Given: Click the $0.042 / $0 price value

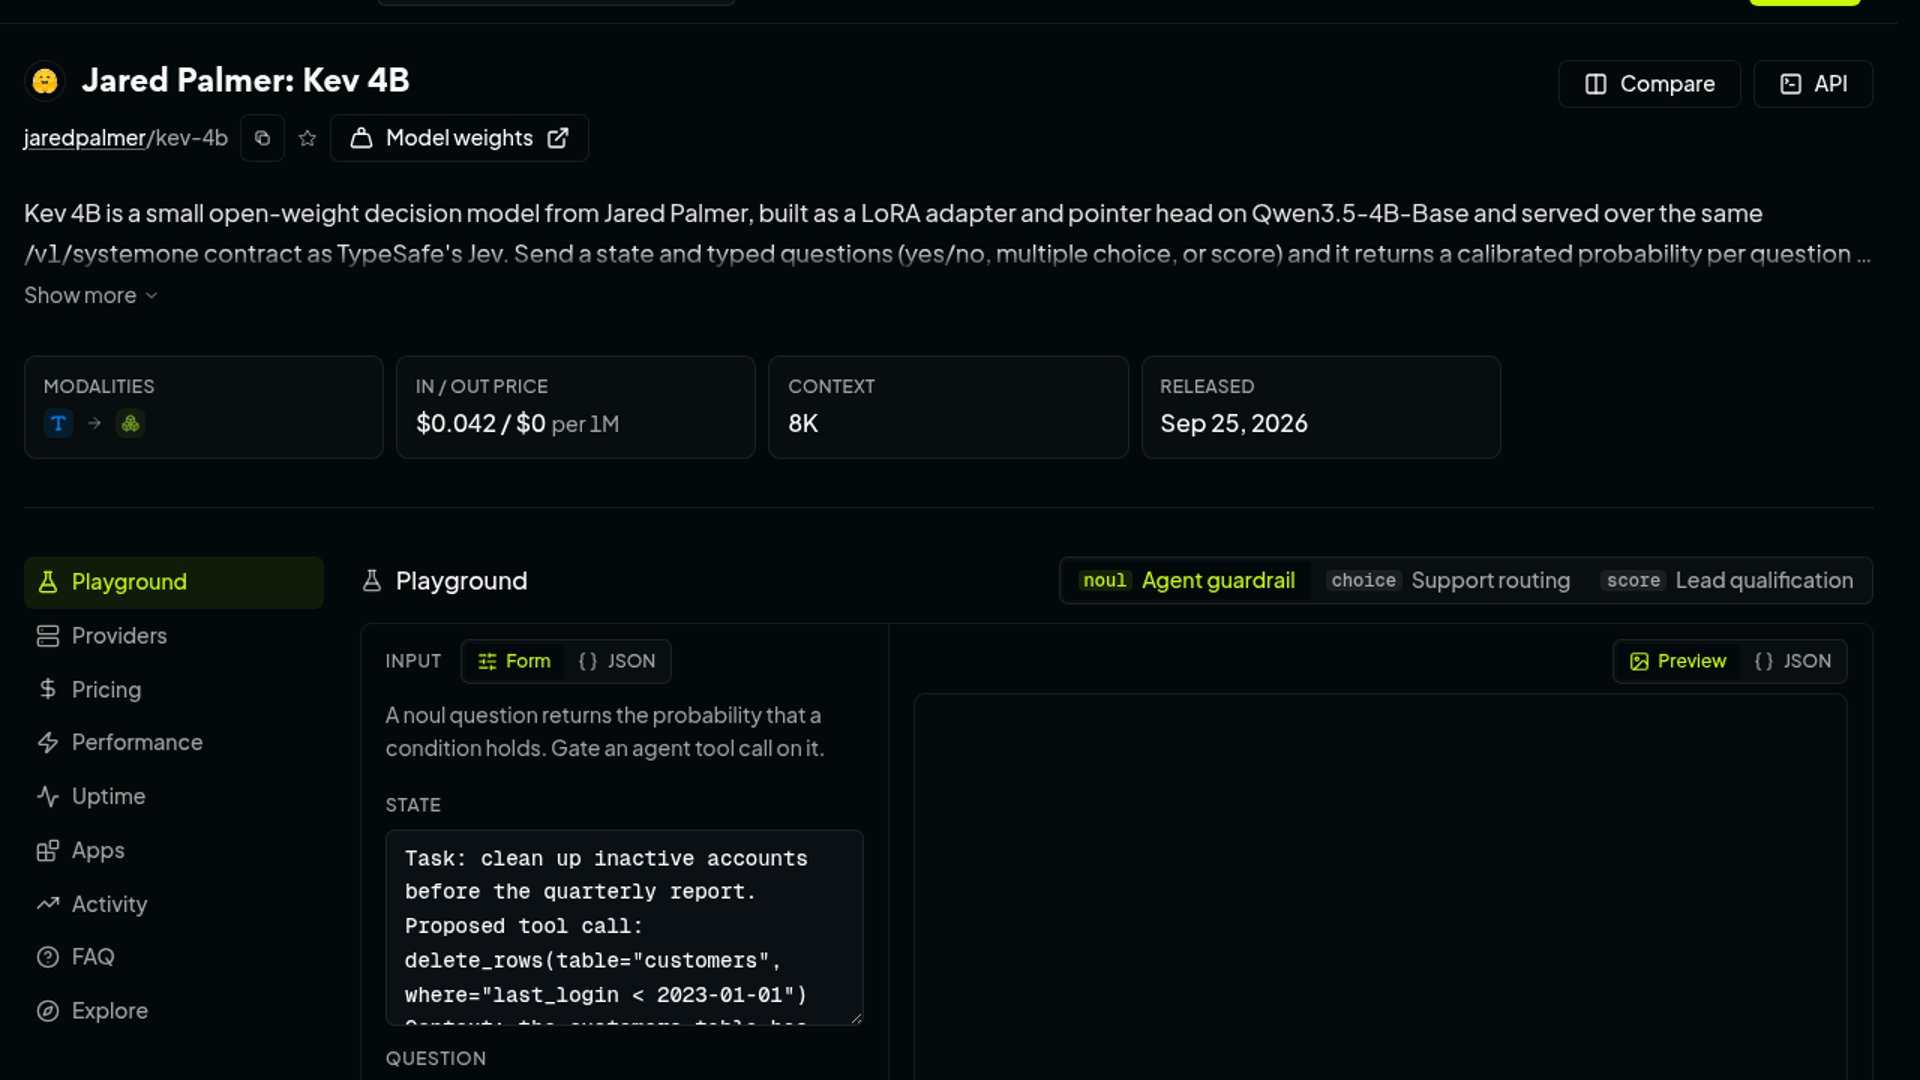Looking at the screenshot, I should coord(481,424).
